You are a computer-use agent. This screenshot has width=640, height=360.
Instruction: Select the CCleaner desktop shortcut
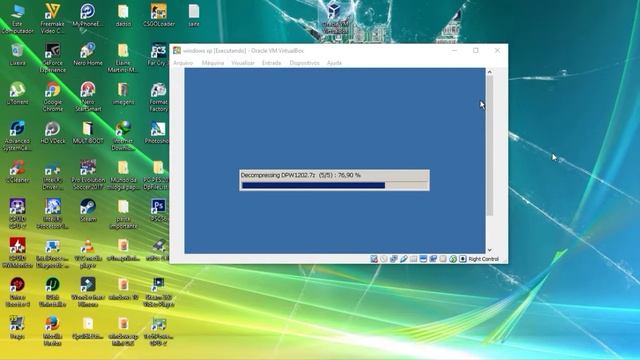[17, 172]
